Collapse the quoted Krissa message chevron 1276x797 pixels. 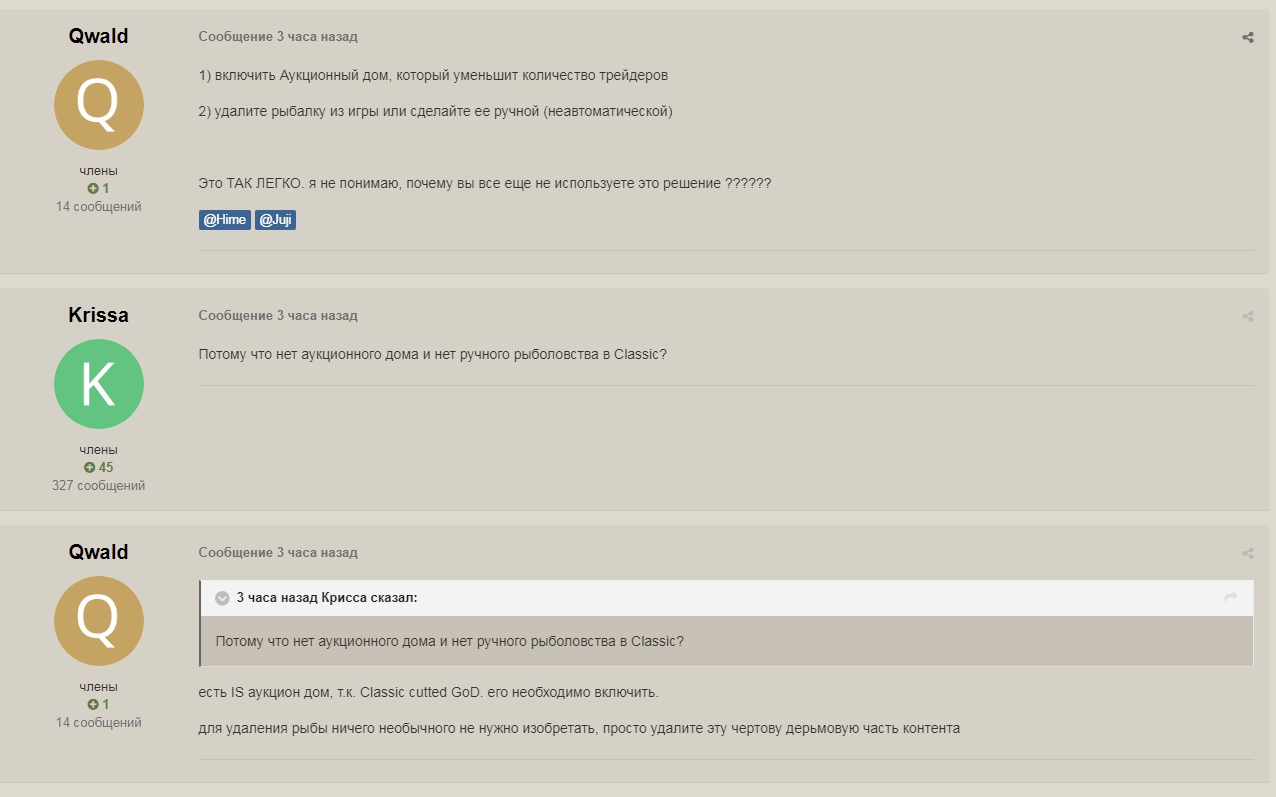[x=222, y=598]
